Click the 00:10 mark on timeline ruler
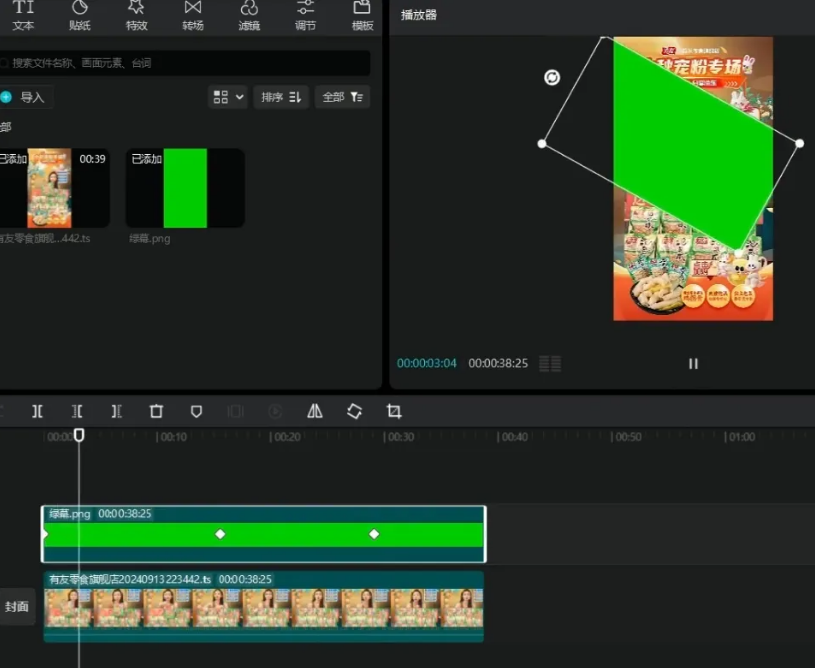This screenshot has height=668, width=815. (x=172, y=437)
